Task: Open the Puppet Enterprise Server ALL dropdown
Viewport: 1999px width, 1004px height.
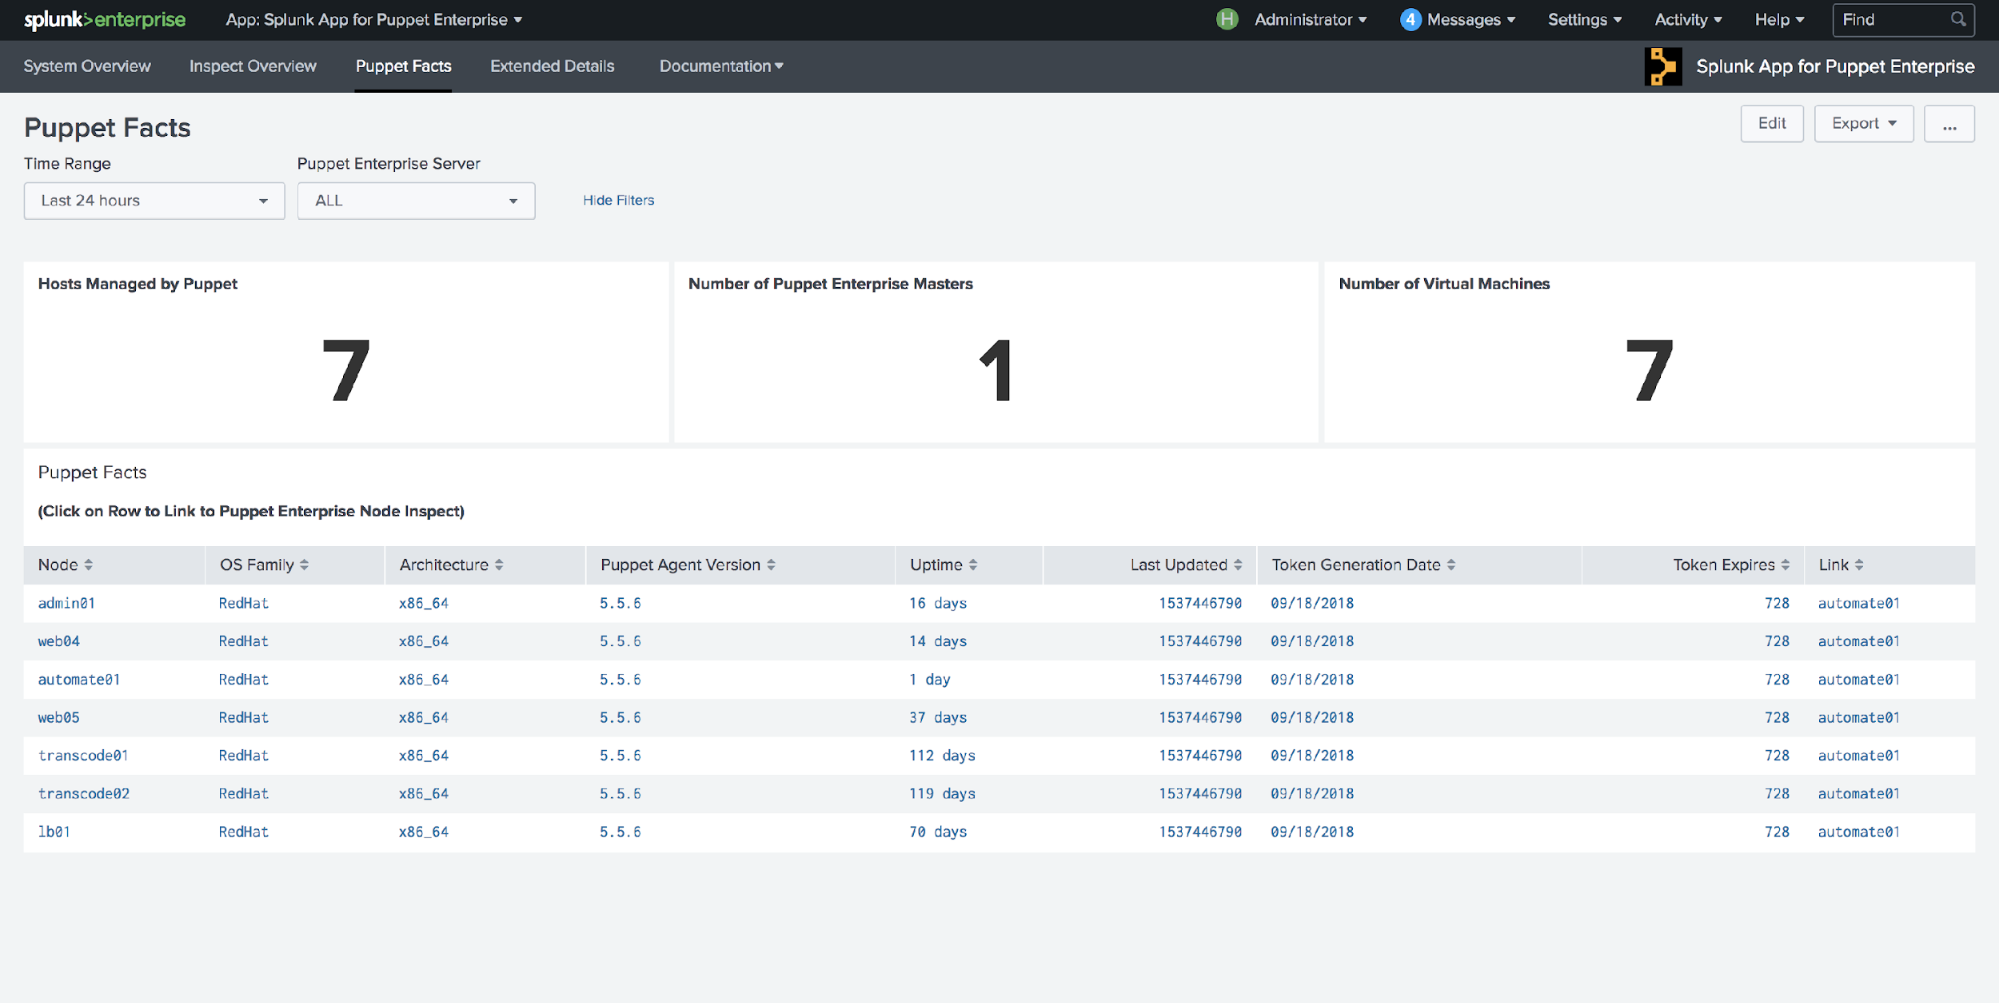Action: tap(416, 201)
